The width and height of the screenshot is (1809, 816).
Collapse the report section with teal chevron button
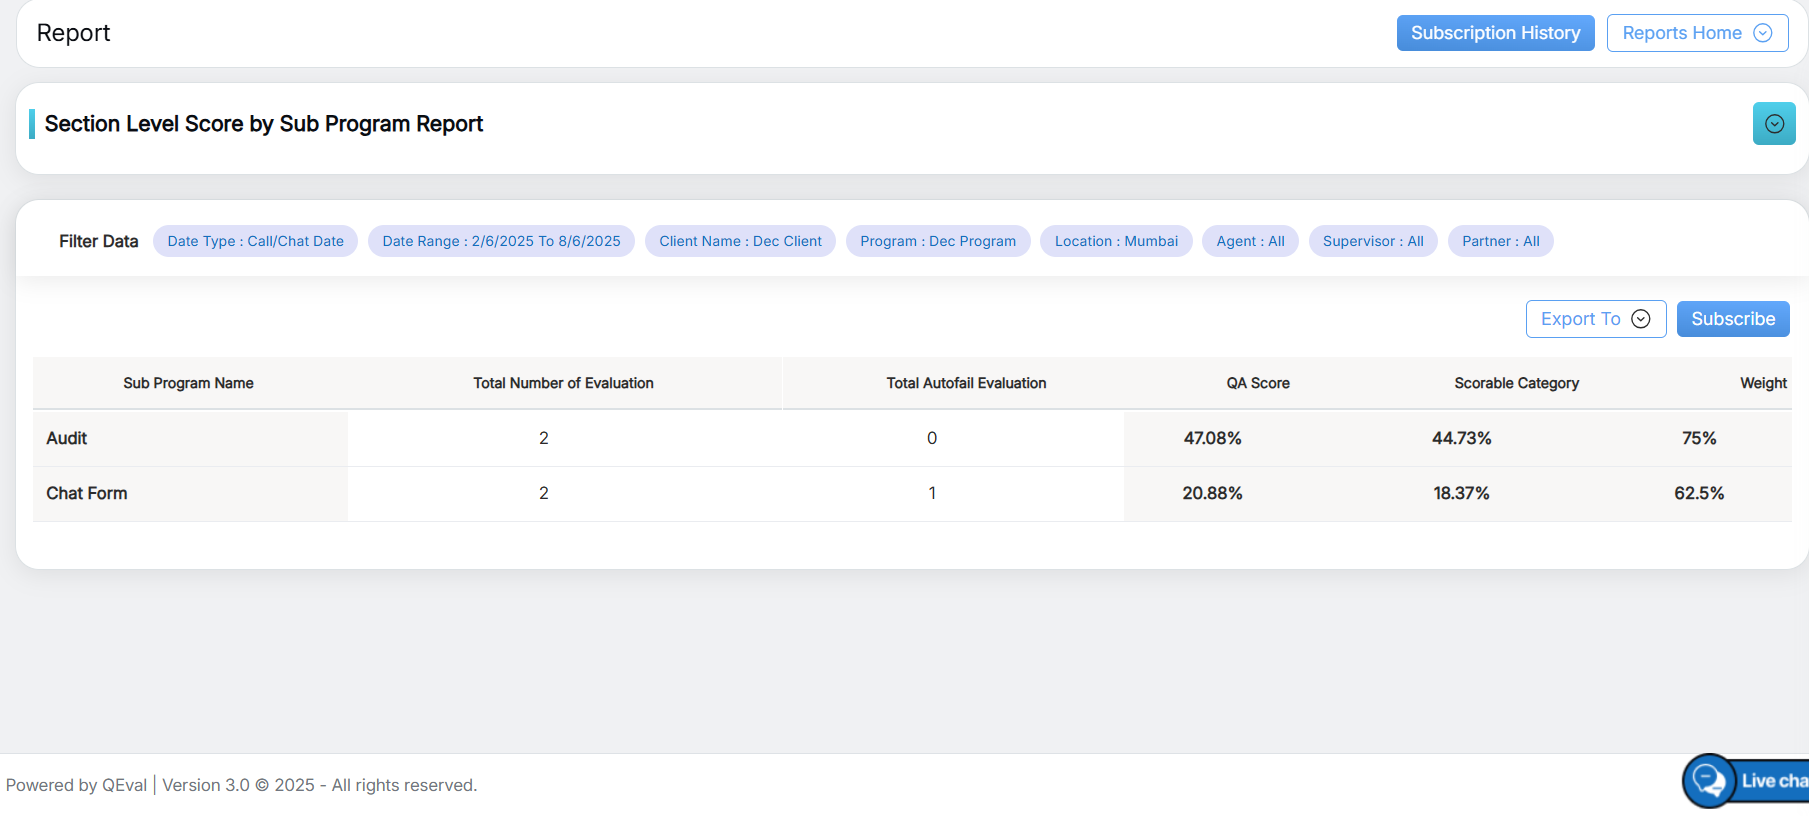[1773, 124]
